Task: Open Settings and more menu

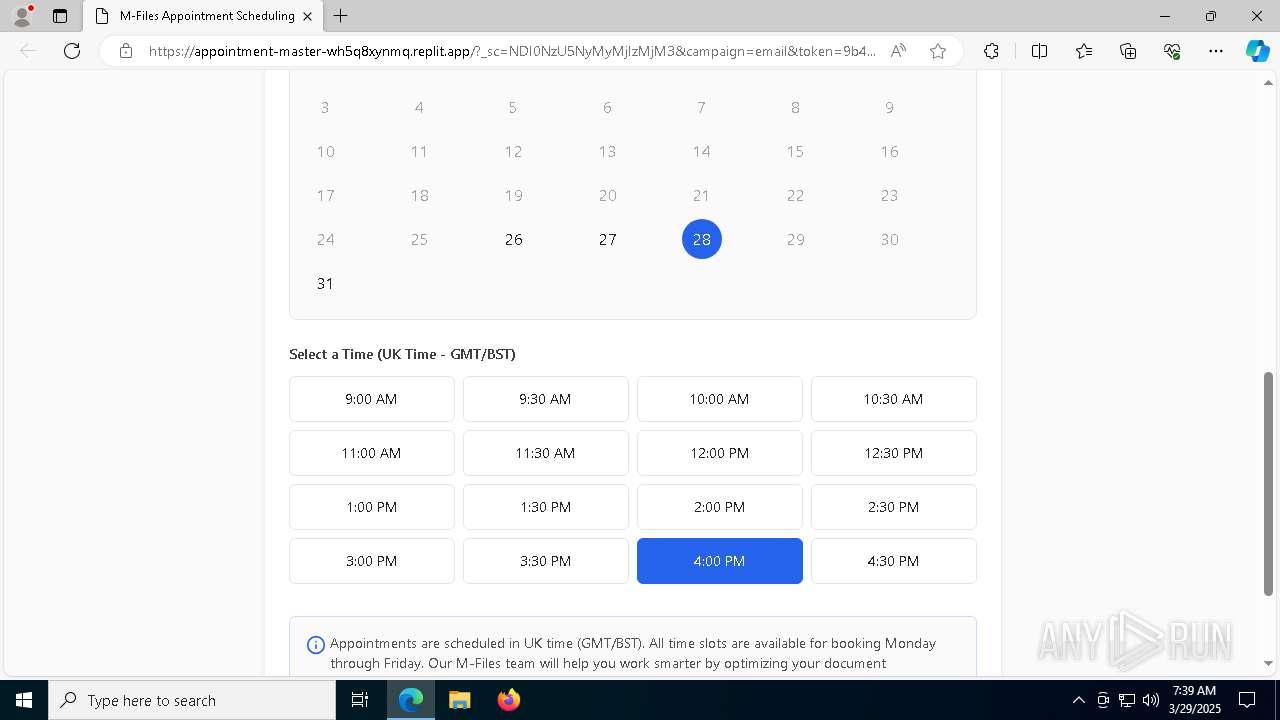Action: pos(1216,51)
